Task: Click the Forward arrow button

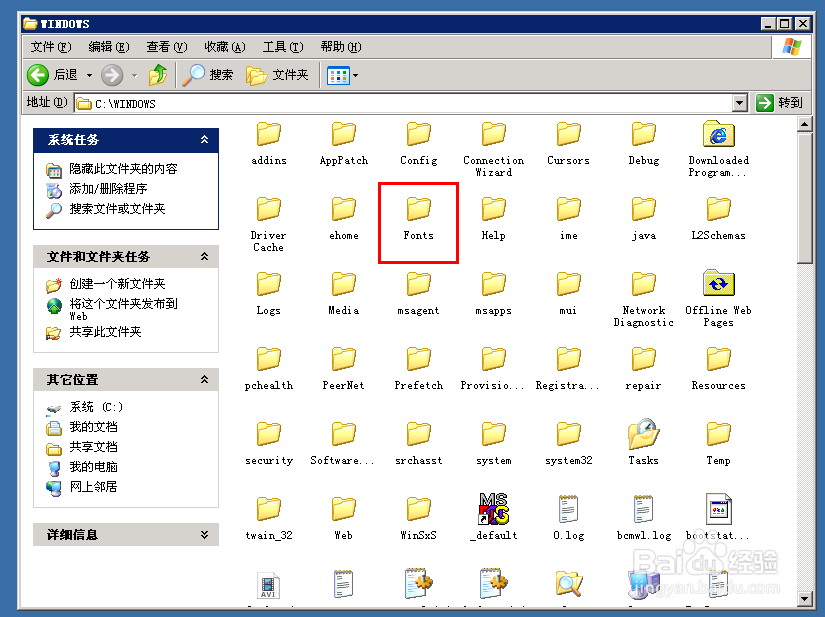Action: [x=112, y=75]
